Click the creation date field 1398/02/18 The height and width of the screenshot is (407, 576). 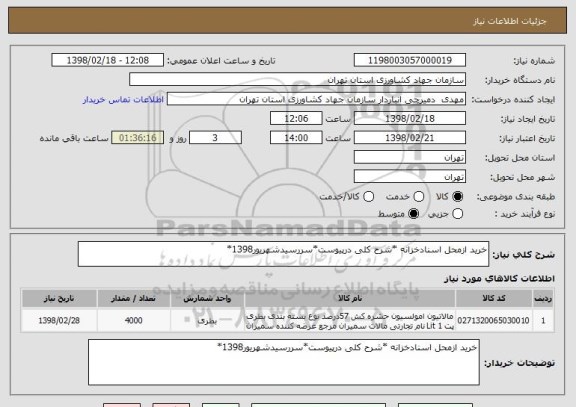coord(410,119)
